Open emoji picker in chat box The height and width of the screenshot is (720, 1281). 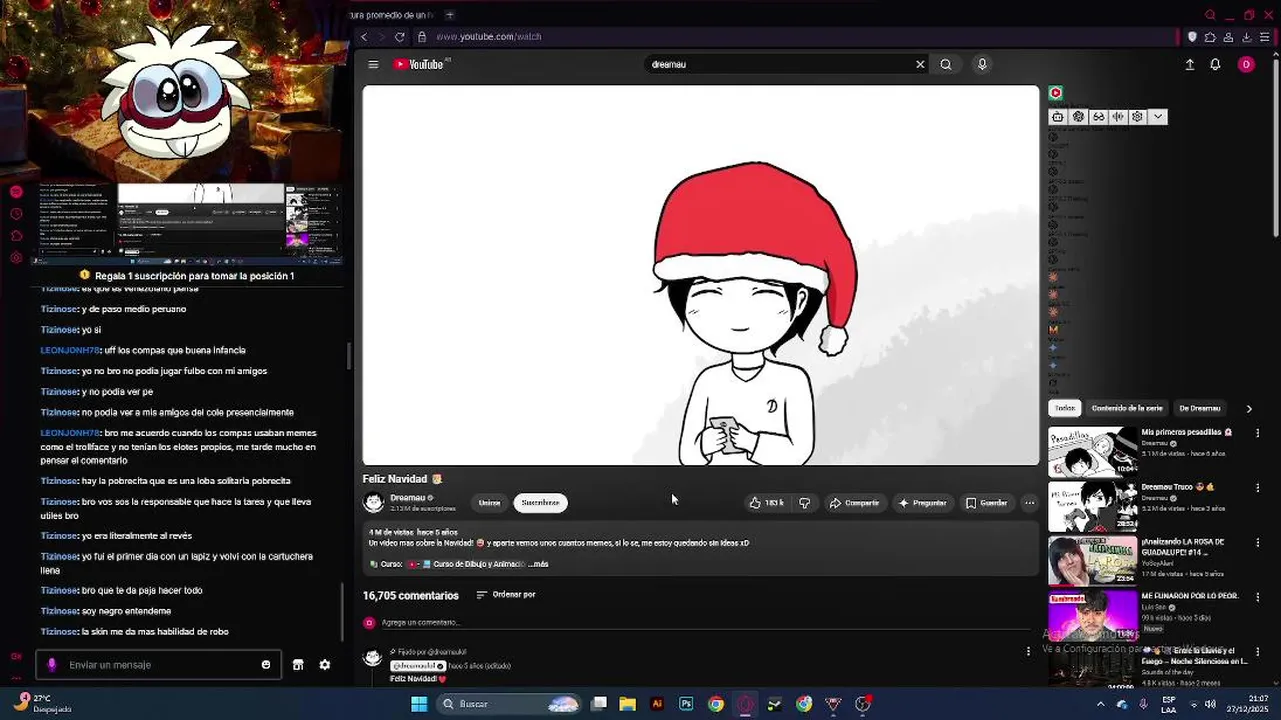(x=266, y=665)
